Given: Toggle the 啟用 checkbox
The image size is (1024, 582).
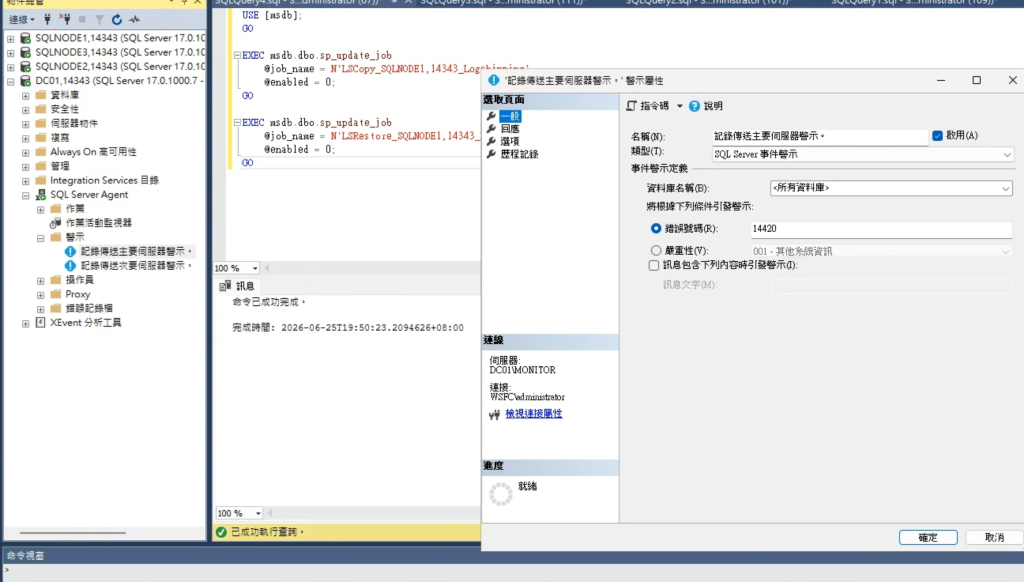Looking at the screenshot, I should pos(938,136).
